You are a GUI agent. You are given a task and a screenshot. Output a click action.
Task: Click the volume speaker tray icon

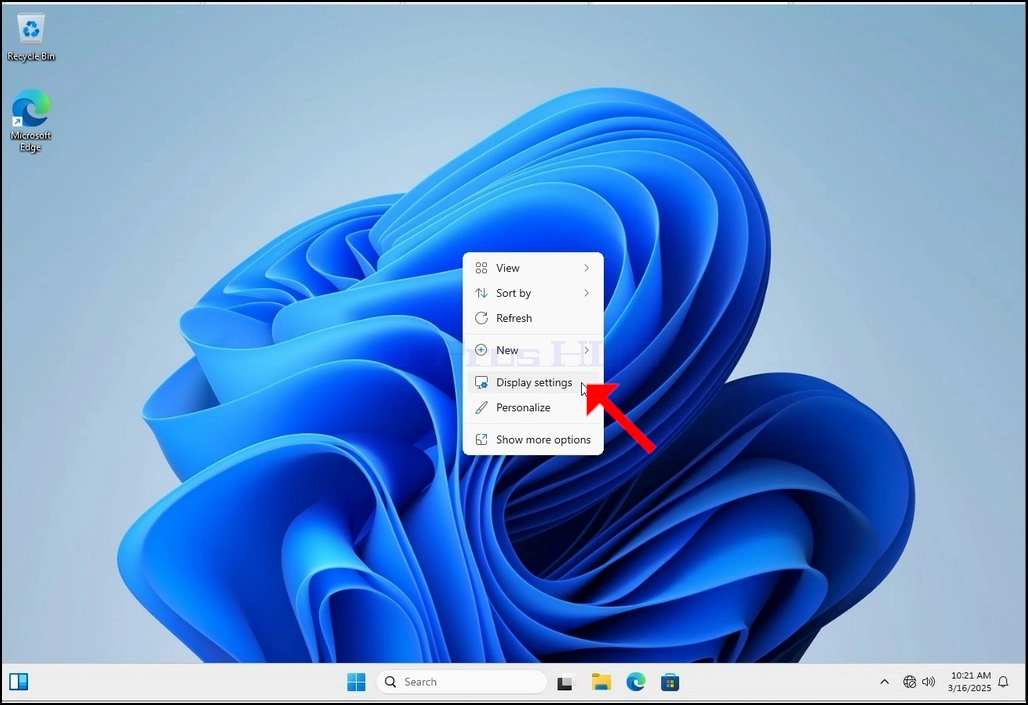pos(928,682)
